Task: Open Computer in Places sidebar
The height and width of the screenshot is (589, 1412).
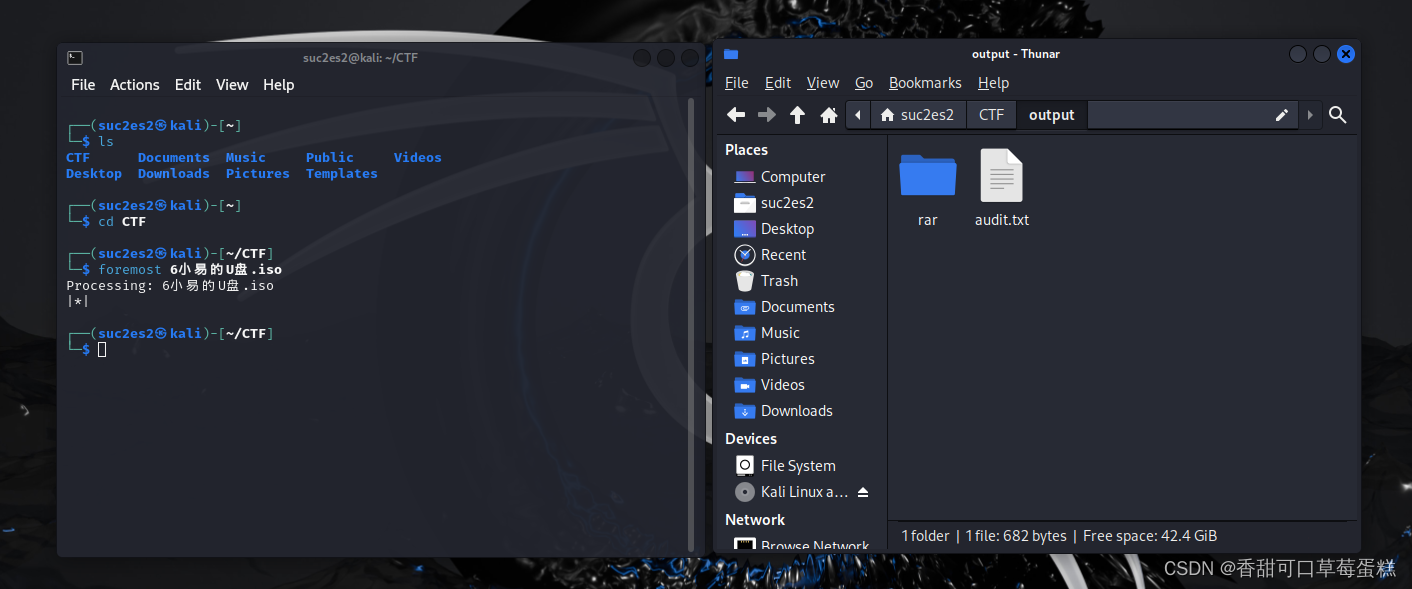Action: [x=792, y=177]
